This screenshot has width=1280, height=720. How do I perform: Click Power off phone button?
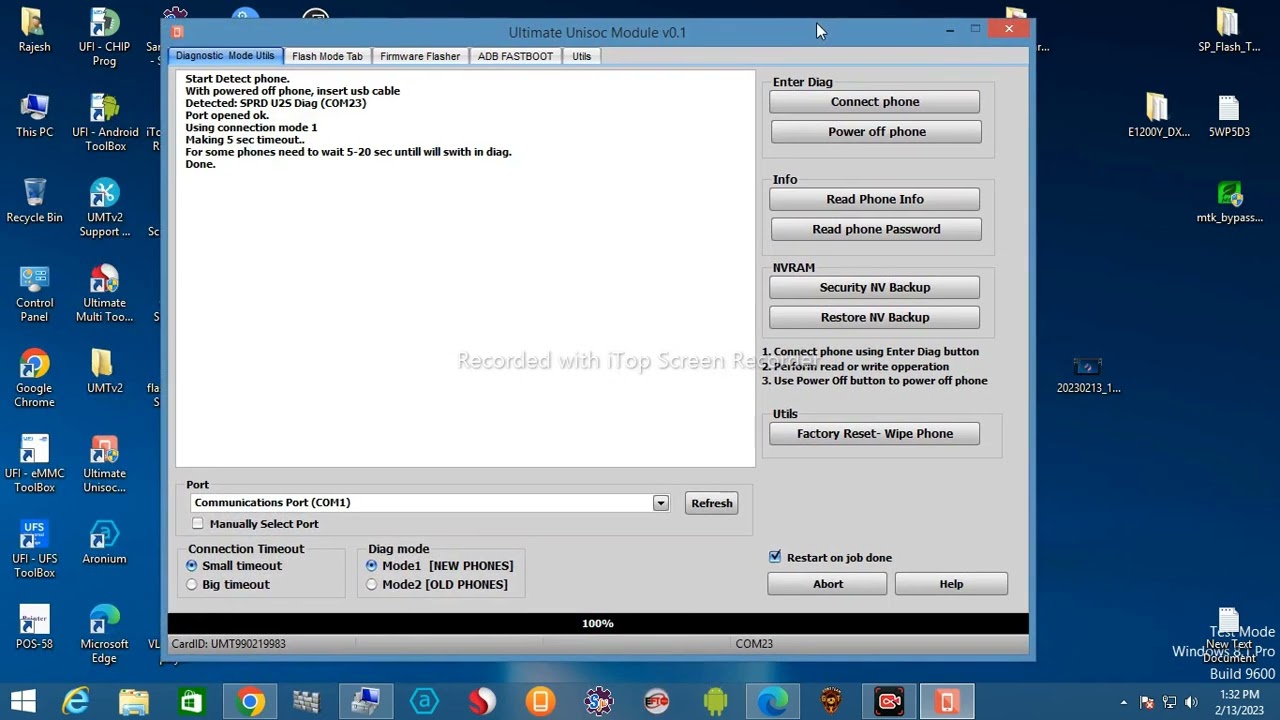[877, 132]
